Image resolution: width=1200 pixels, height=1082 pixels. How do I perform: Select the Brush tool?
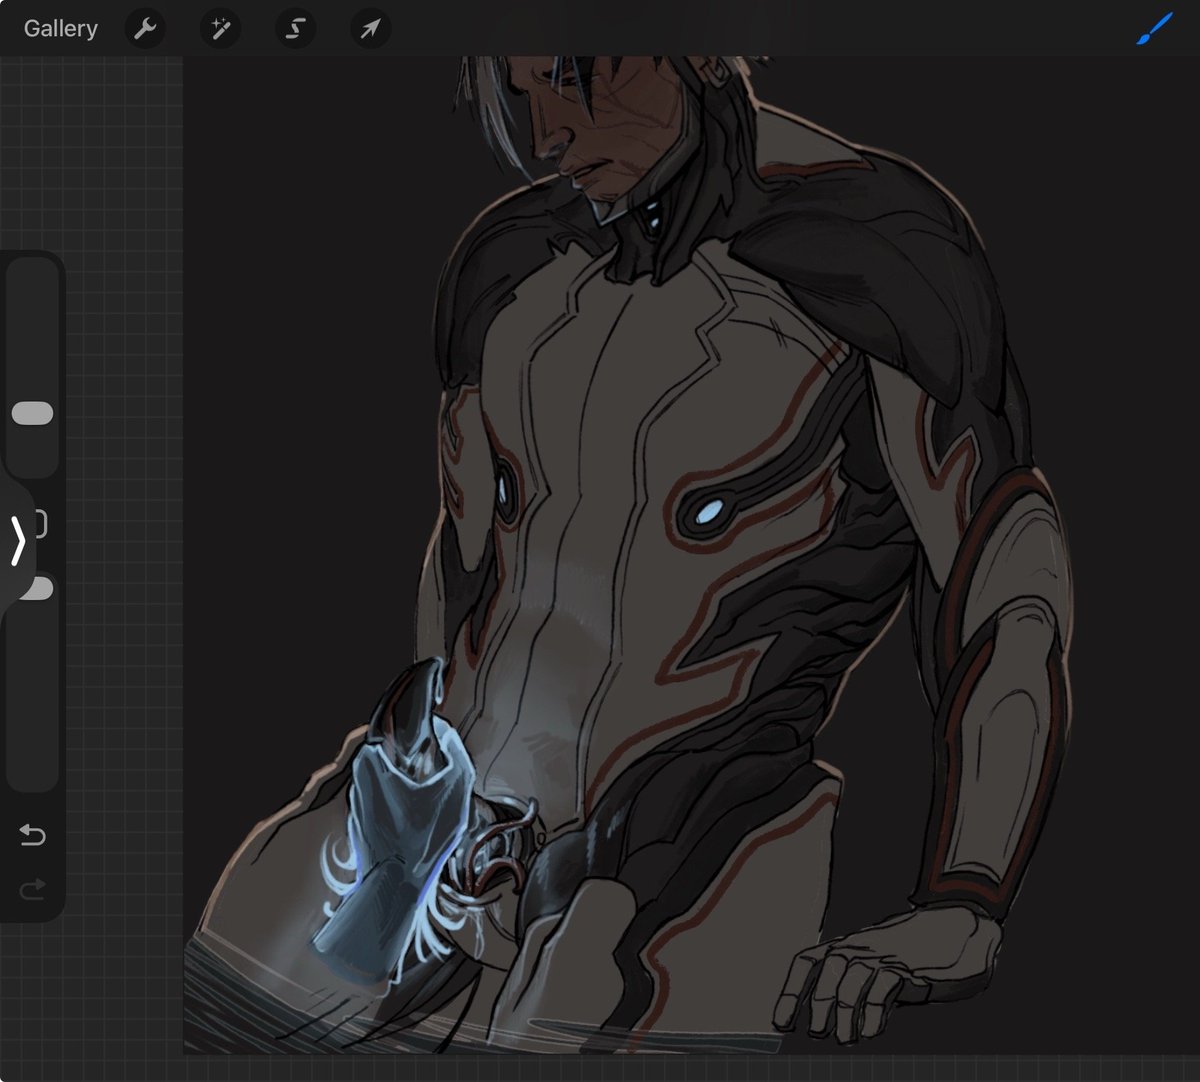(1155, 29)
